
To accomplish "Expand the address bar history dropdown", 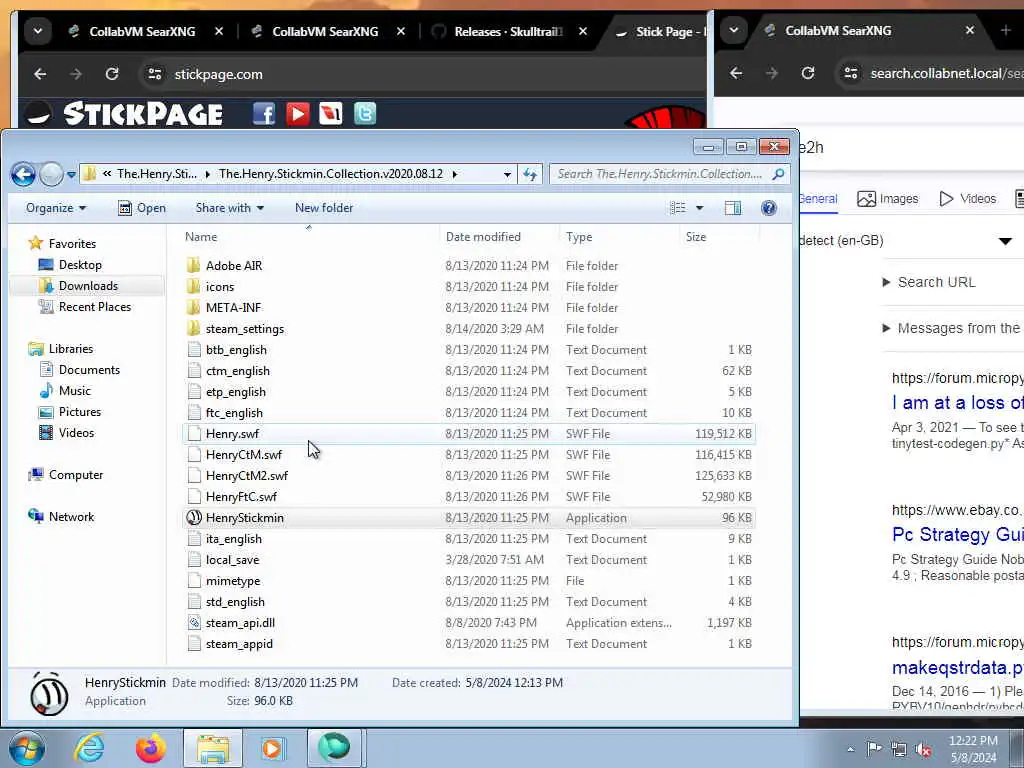I will 507,174.
